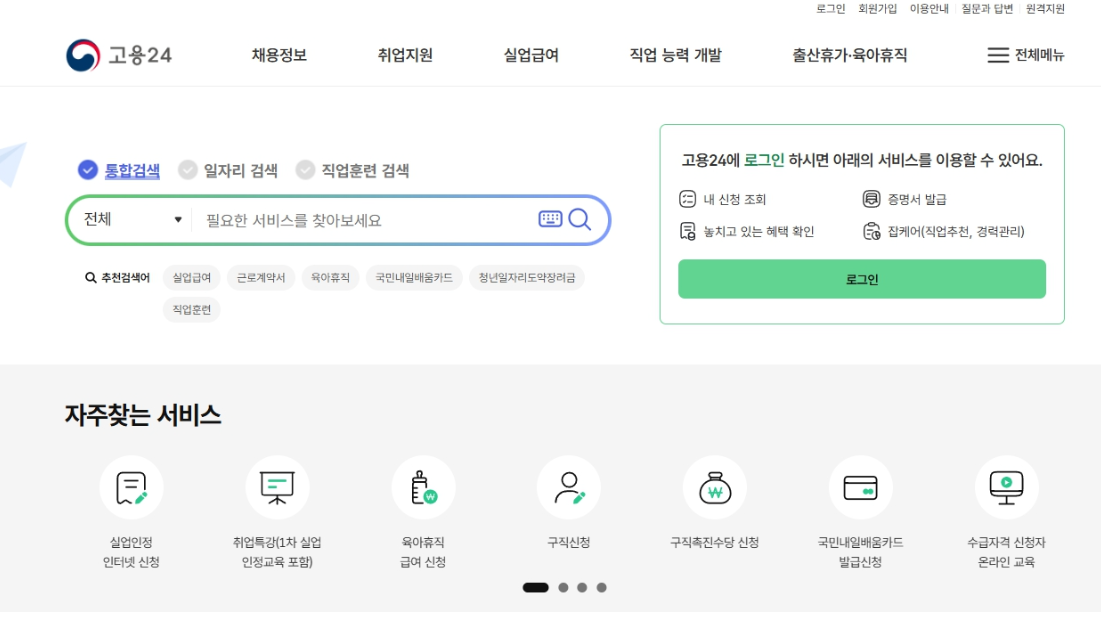
Task: Select 국민내일배움카드 발급신청 card icon
Action: (861, 488)
